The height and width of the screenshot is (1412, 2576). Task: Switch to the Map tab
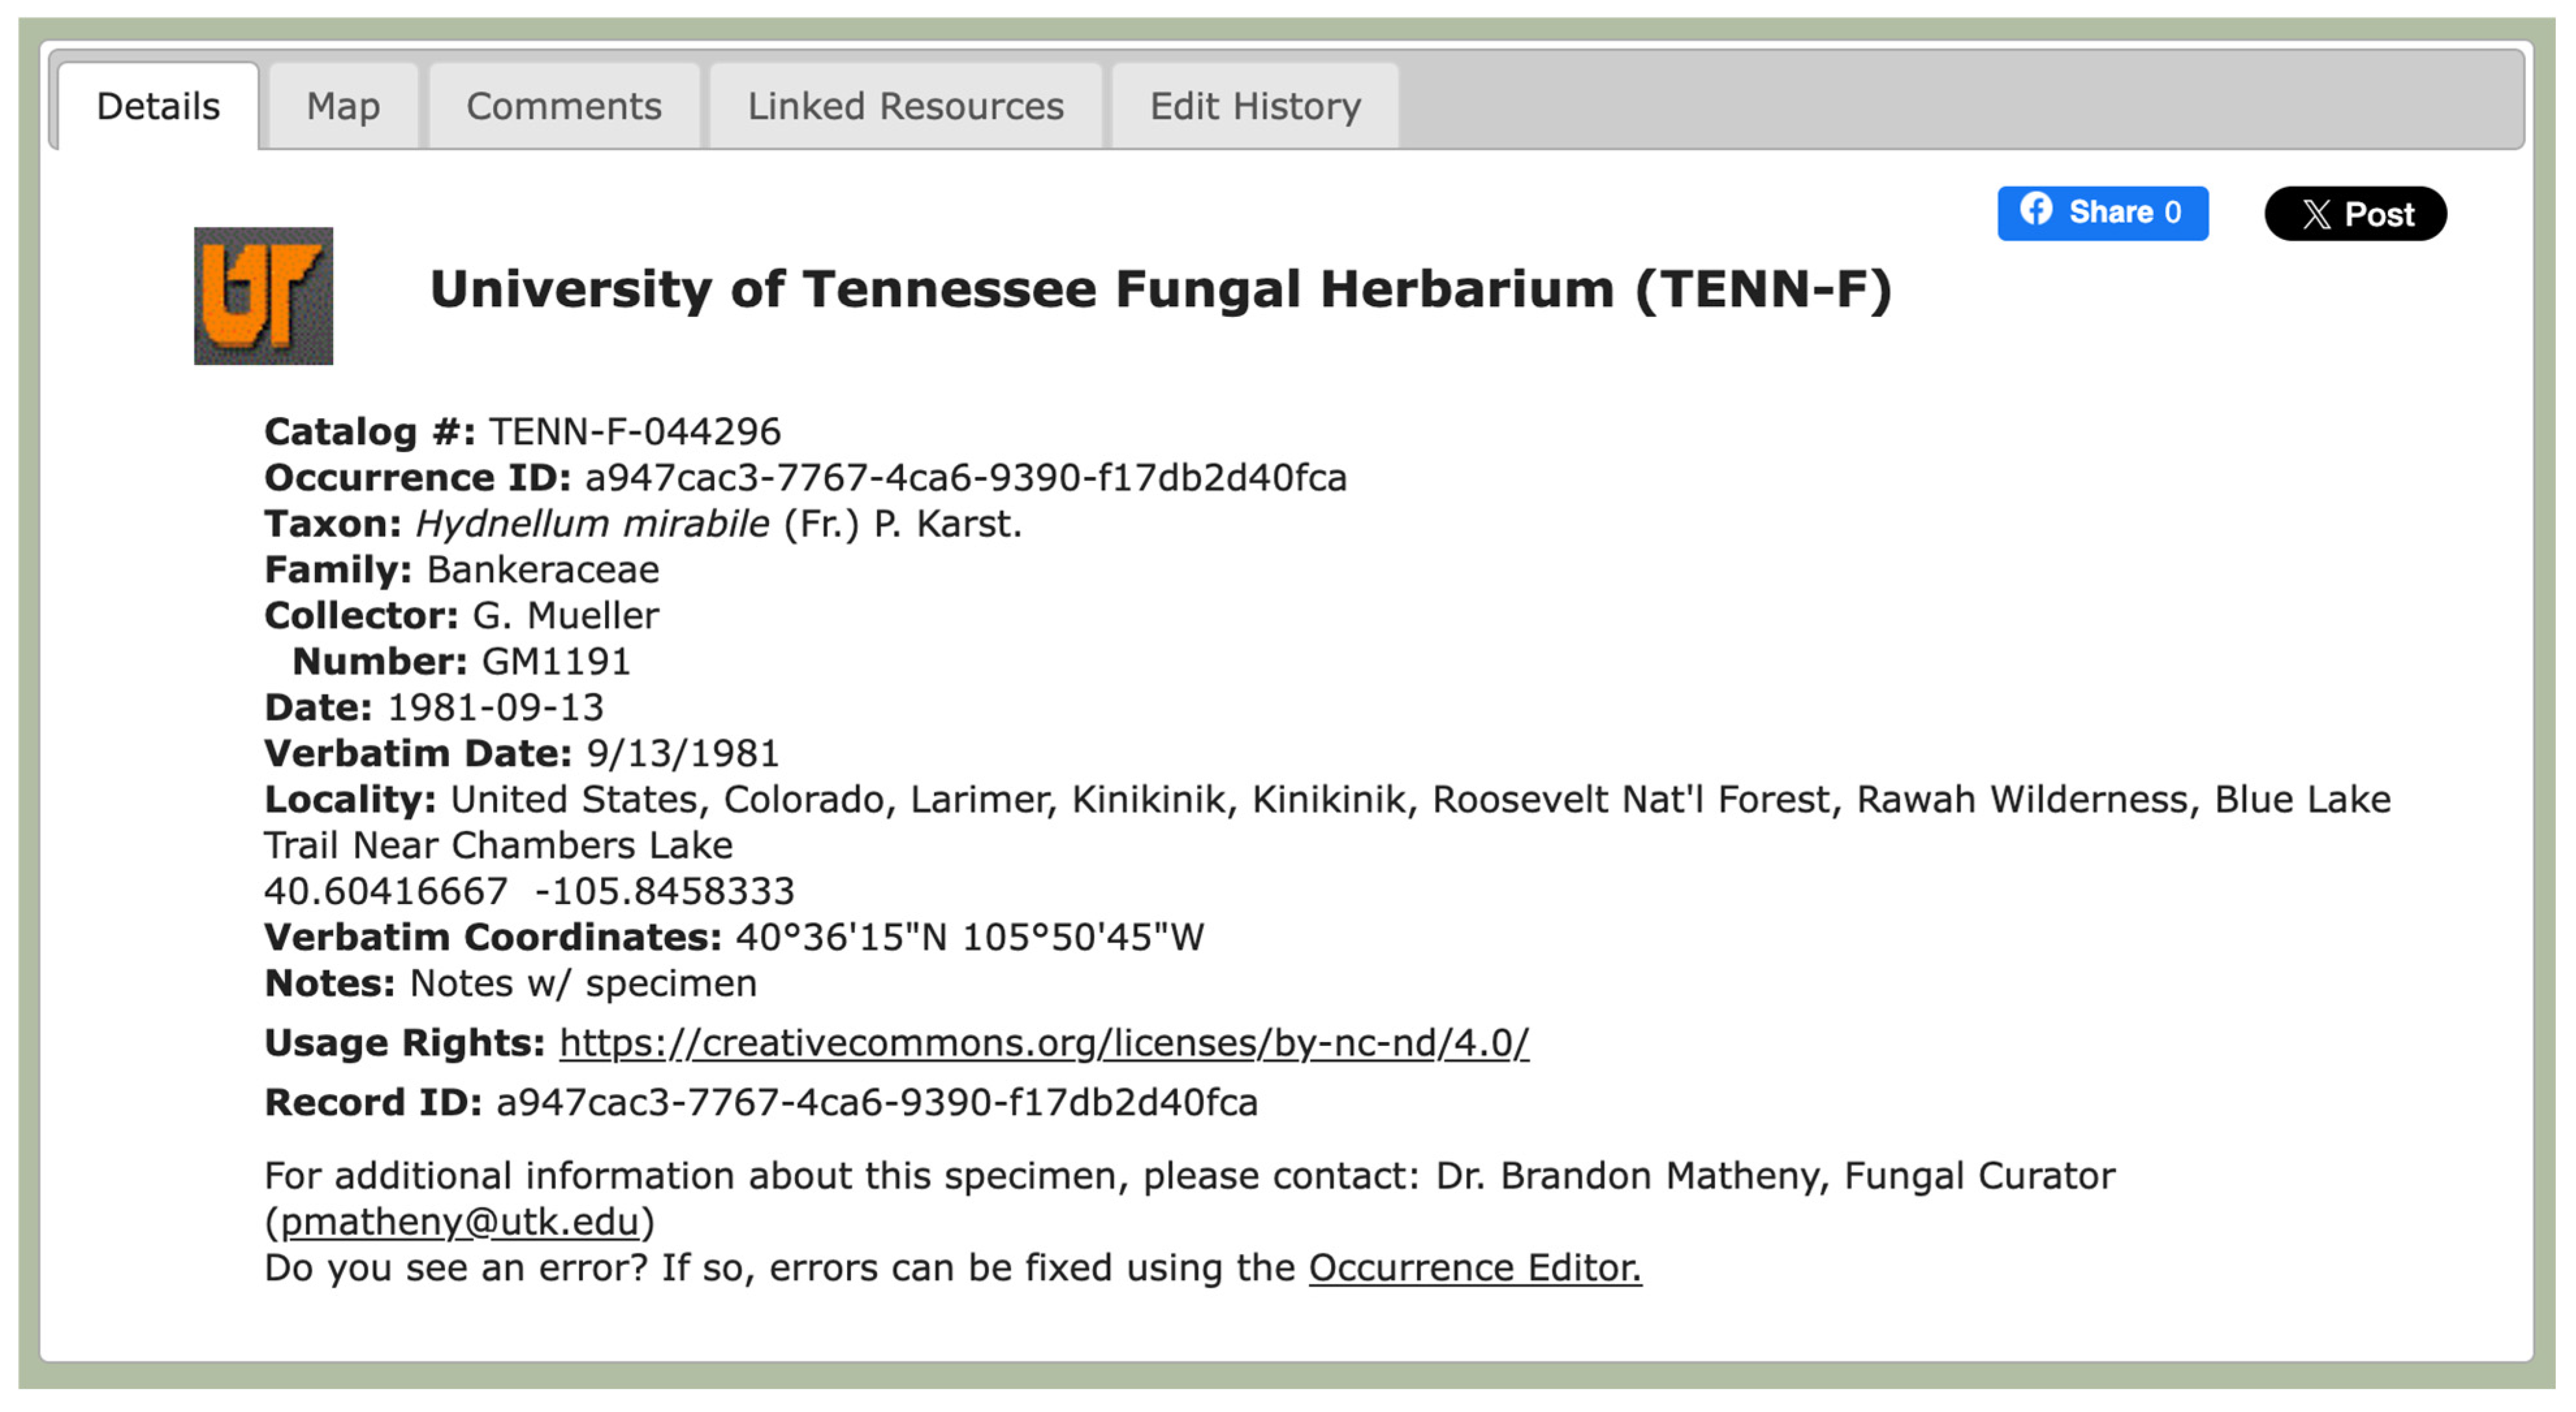coord(343,106)
